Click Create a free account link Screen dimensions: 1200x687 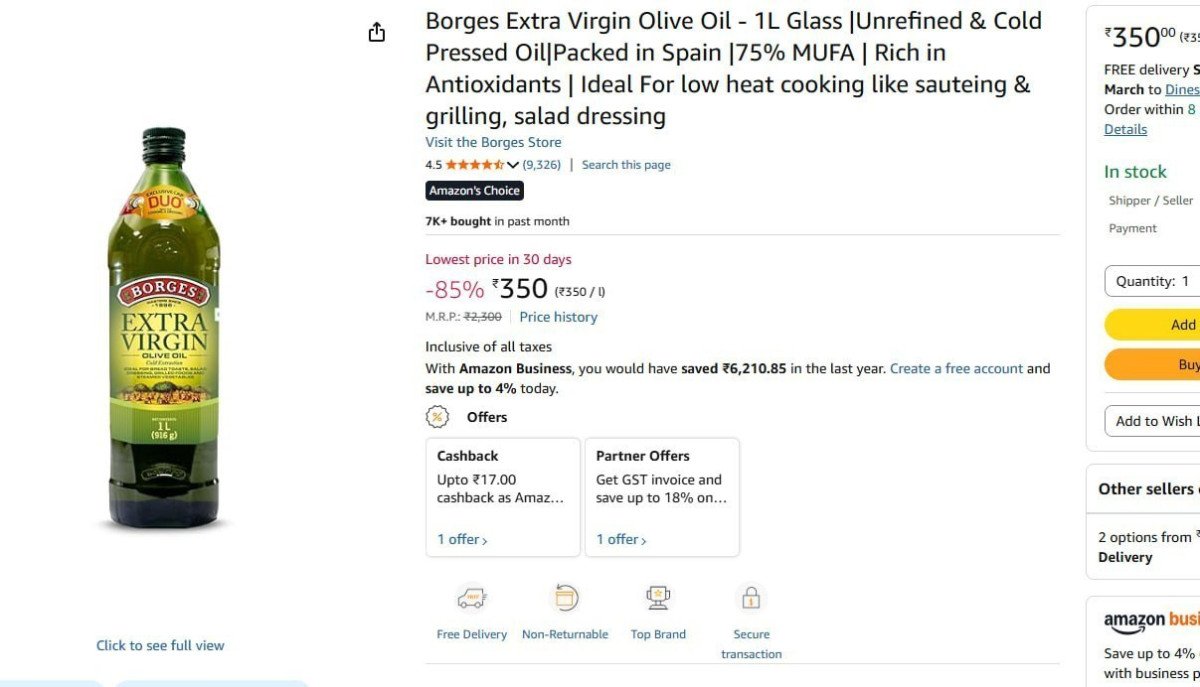tap(956, 369)
